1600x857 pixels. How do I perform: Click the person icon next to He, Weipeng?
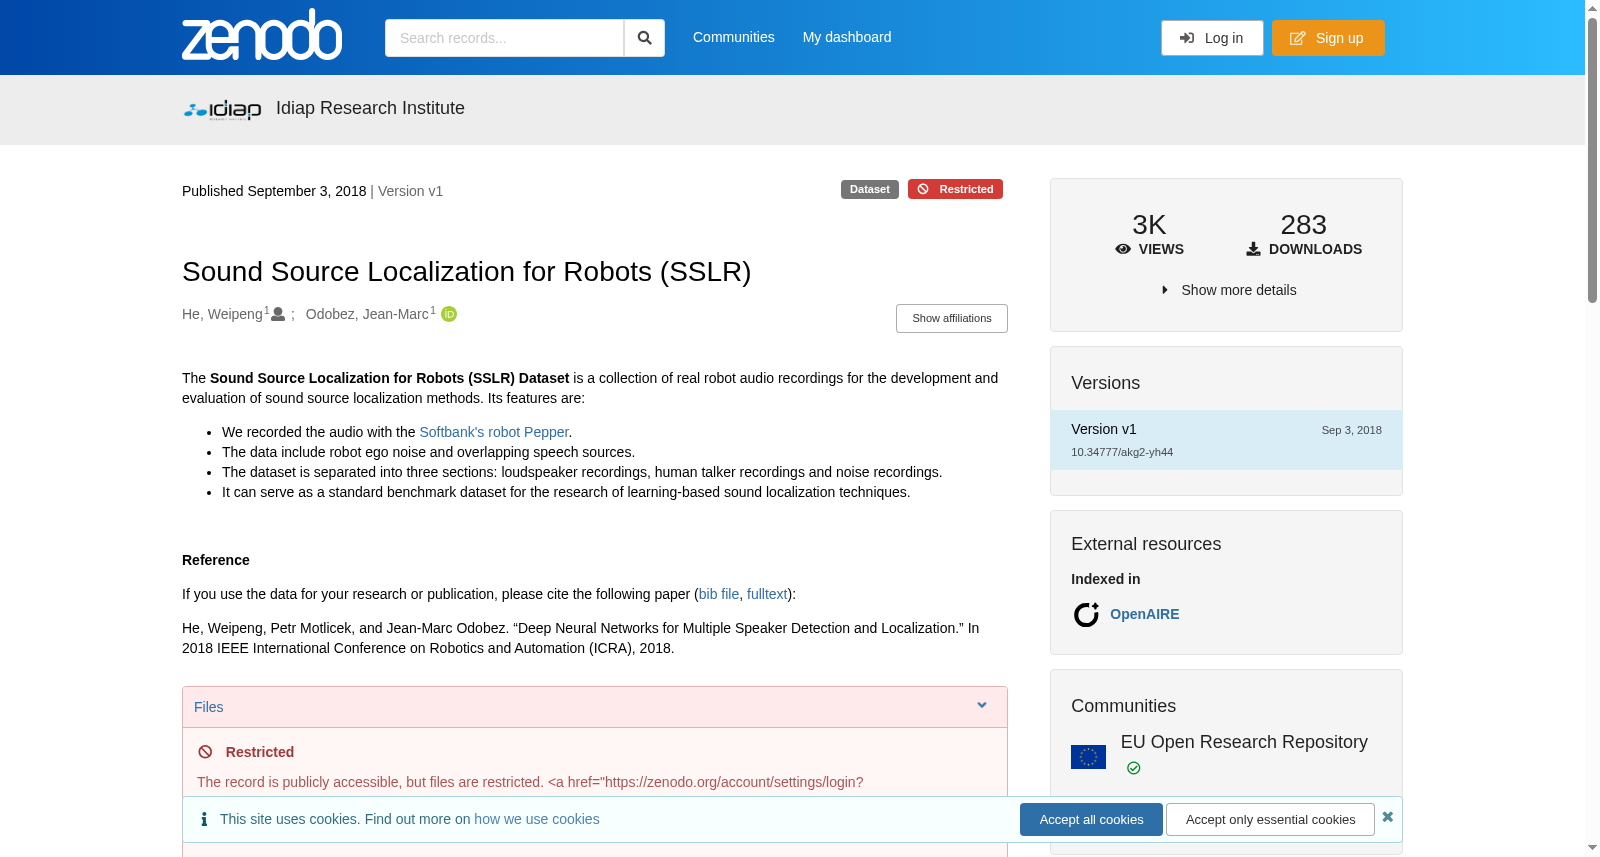pyautogui.click(x=278, y=314)
